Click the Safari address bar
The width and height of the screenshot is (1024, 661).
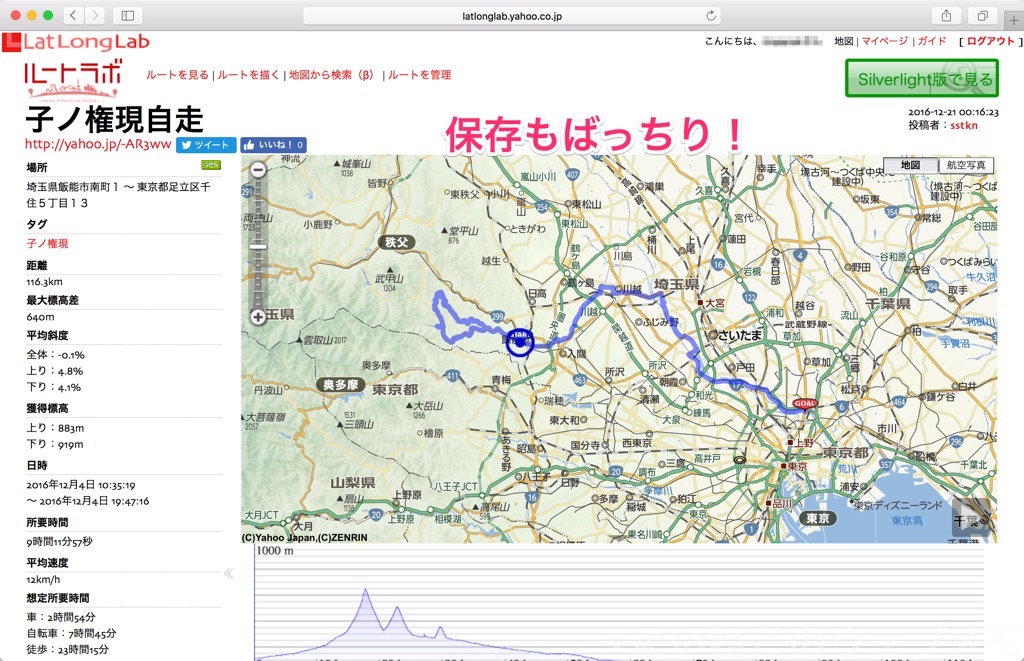click(512, 15)
